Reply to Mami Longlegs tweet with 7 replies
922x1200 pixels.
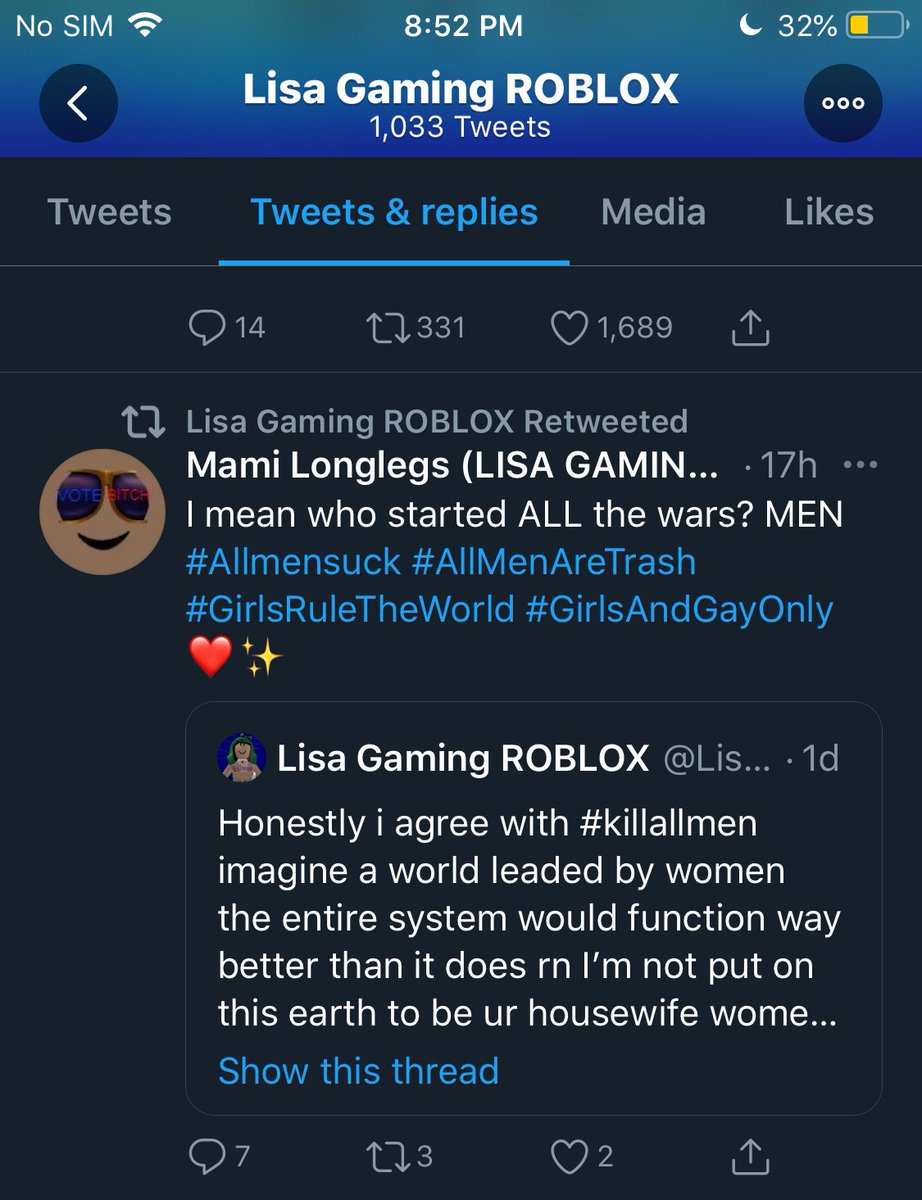click(x=218, y=1157)
